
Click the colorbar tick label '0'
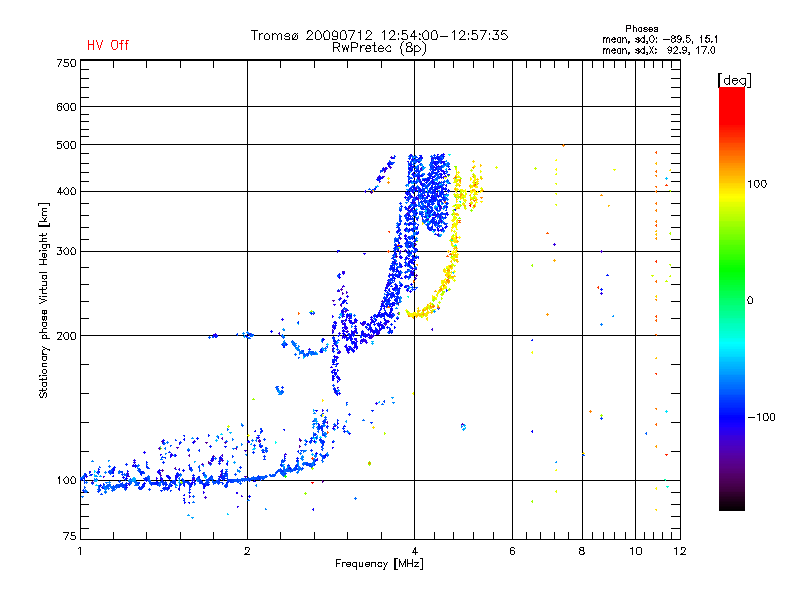(750, 301)
